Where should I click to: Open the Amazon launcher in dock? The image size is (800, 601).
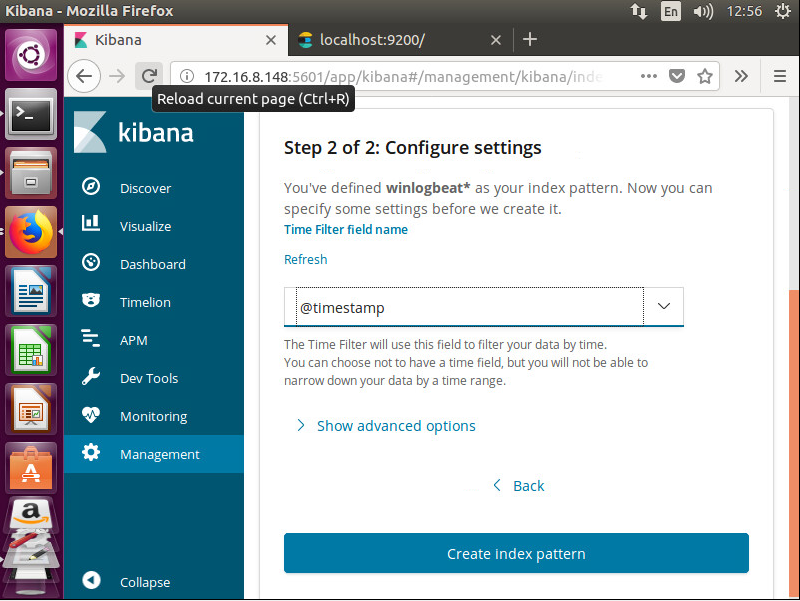(31, 514)
